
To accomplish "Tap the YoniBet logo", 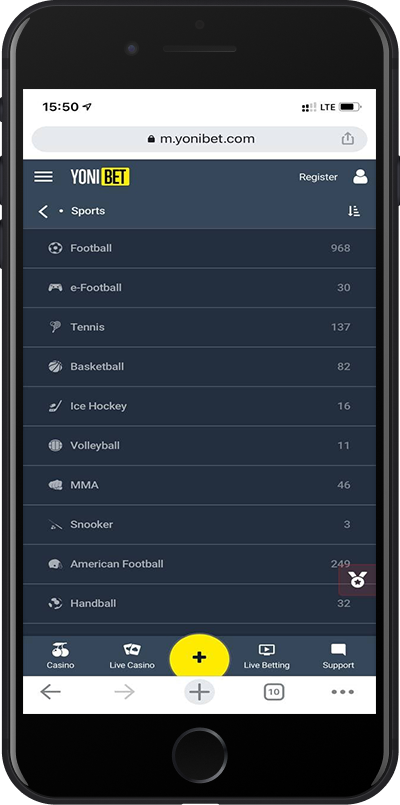I will (100, 177).
